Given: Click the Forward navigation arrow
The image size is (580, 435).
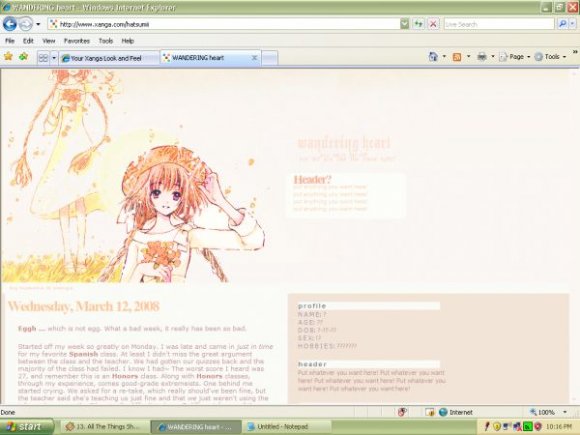Looking at the screenshot, I should pyautogui.click(x=26, y=24).
